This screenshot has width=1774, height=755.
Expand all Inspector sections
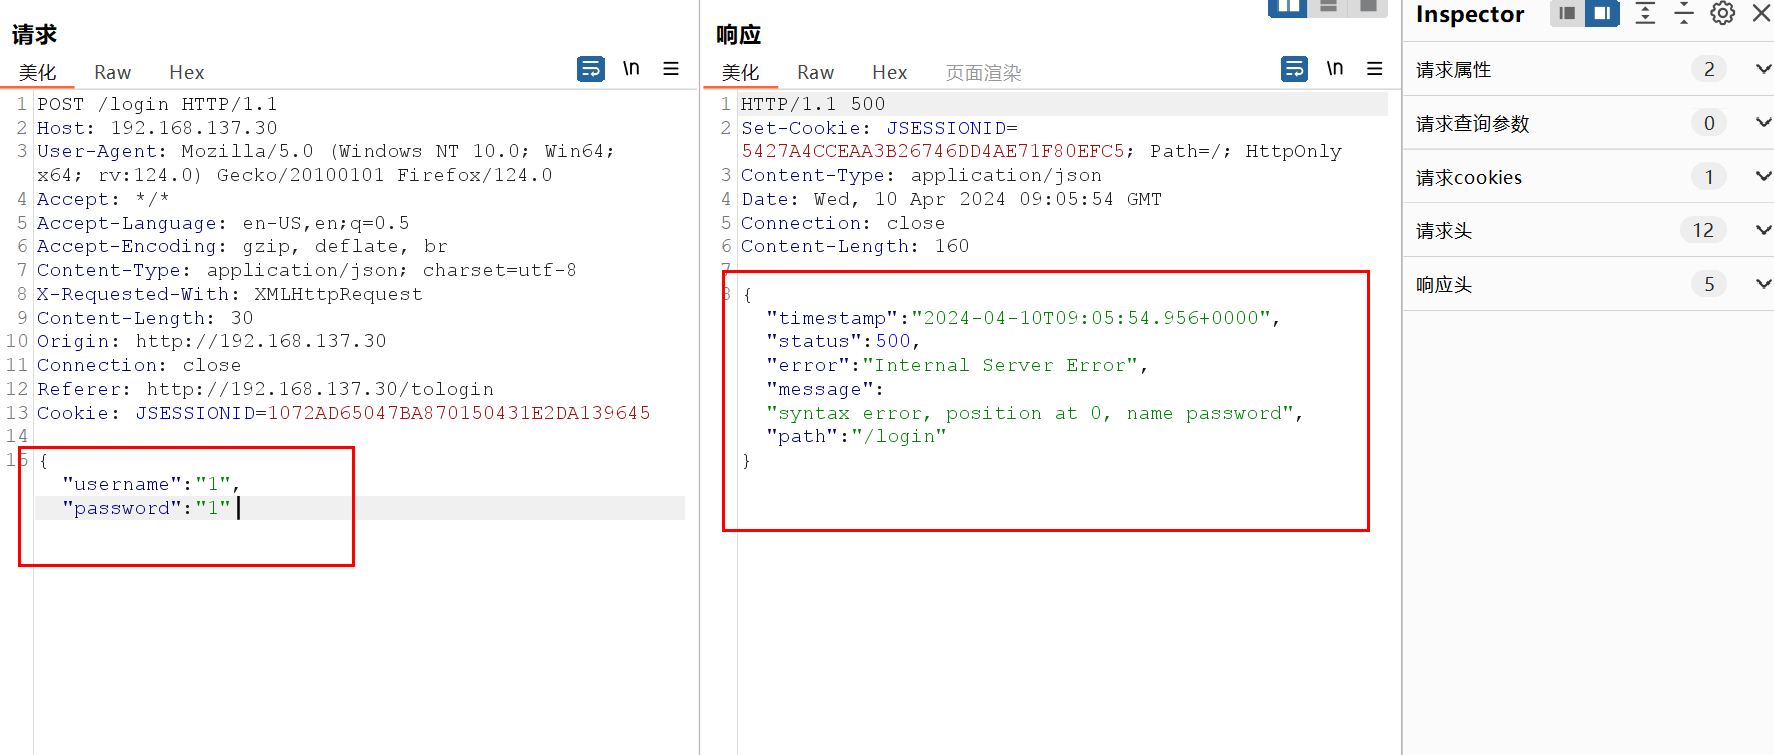click(x=1645, y=13)
